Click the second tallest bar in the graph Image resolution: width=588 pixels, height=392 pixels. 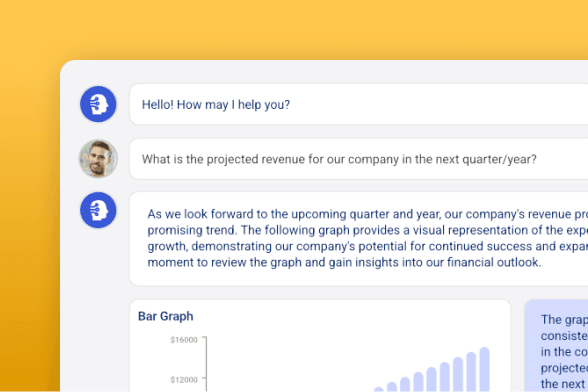click(x=471, y=372)
